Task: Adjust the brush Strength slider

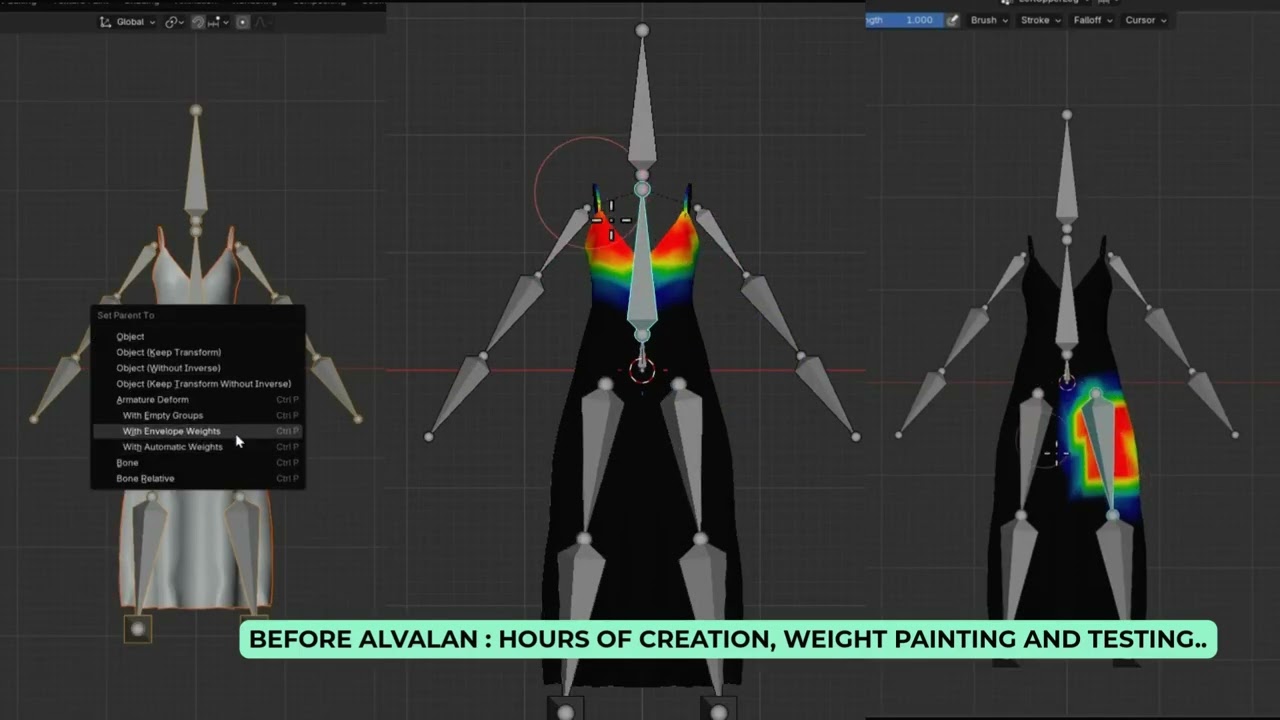Action: click(904, 20)
